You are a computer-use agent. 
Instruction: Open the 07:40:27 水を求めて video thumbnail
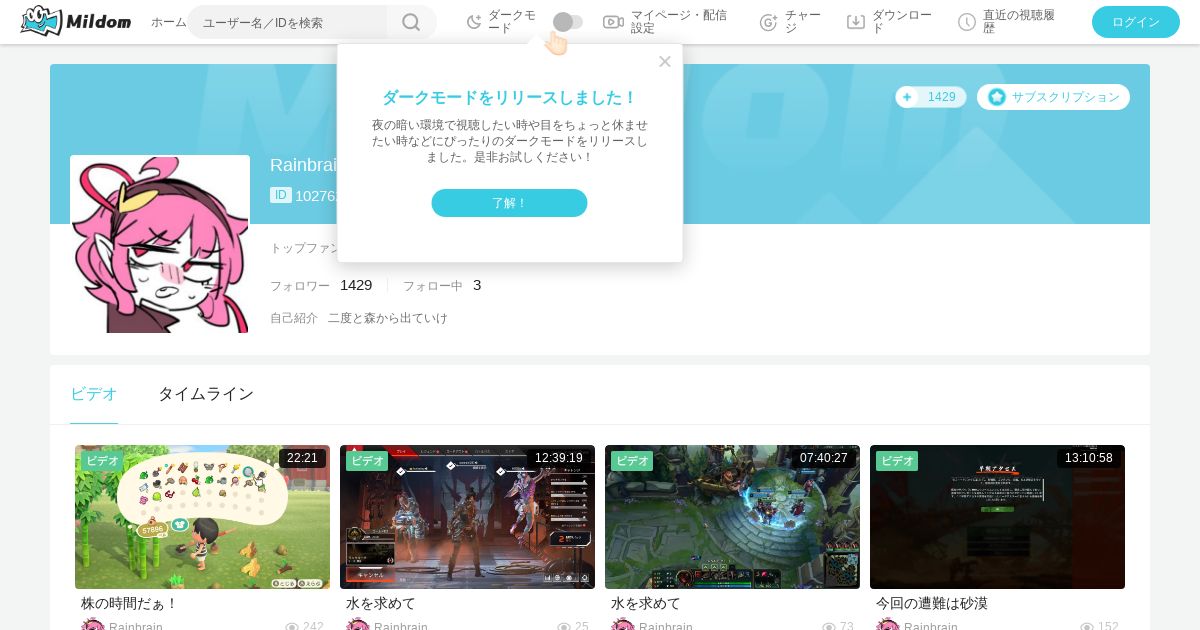pos(732,517)
